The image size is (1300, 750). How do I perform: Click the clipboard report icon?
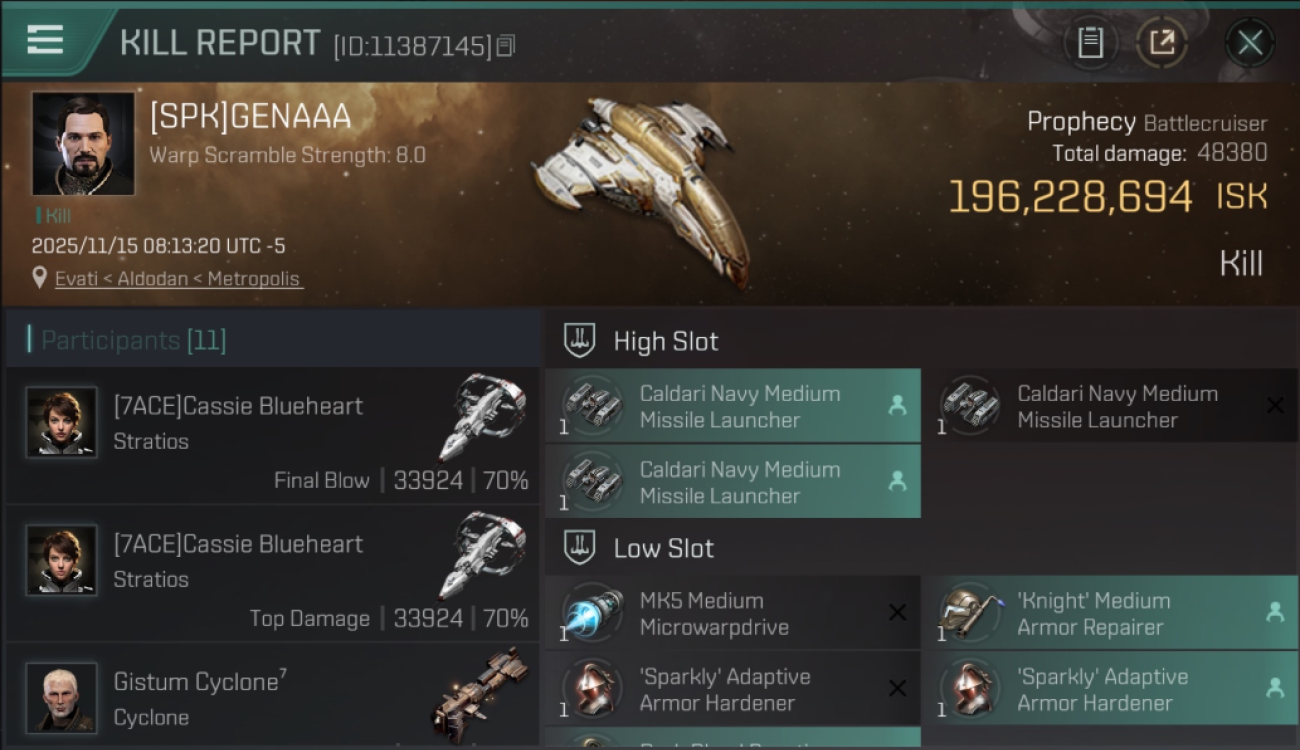point(1090,43)
